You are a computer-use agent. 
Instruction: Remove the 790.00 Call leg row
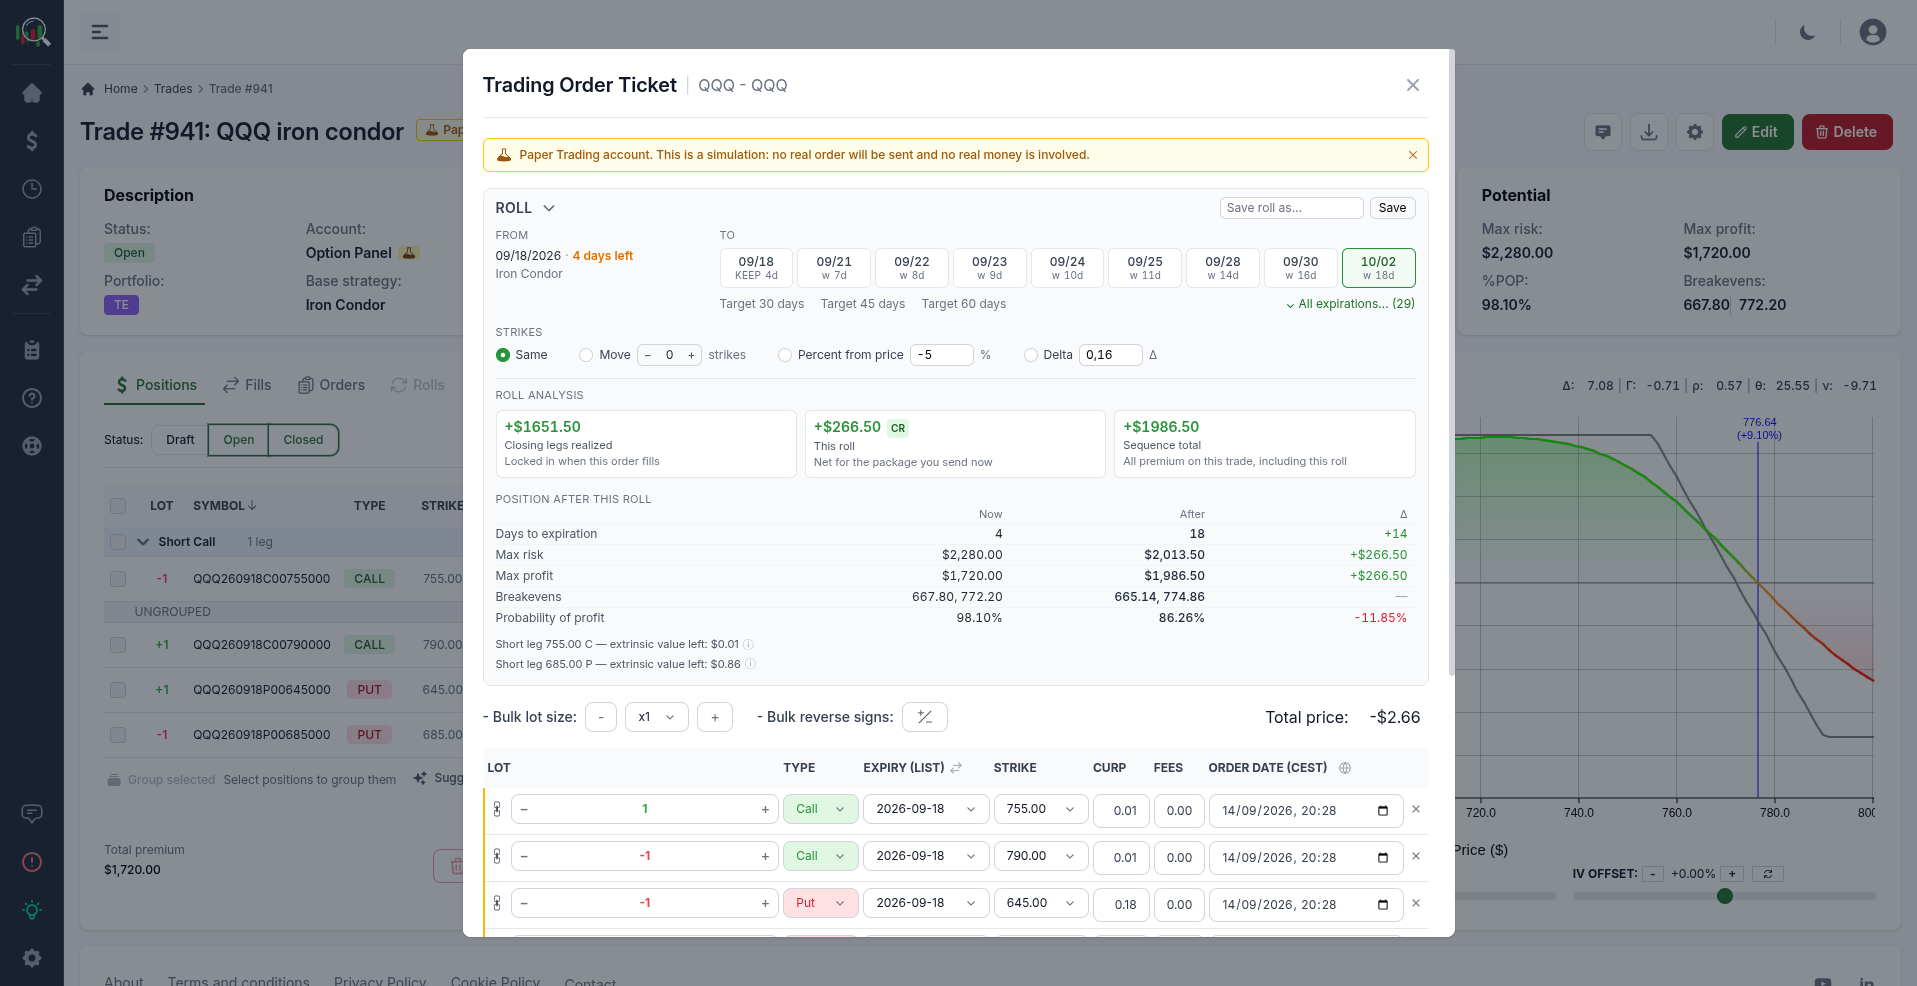point(1416,856)
